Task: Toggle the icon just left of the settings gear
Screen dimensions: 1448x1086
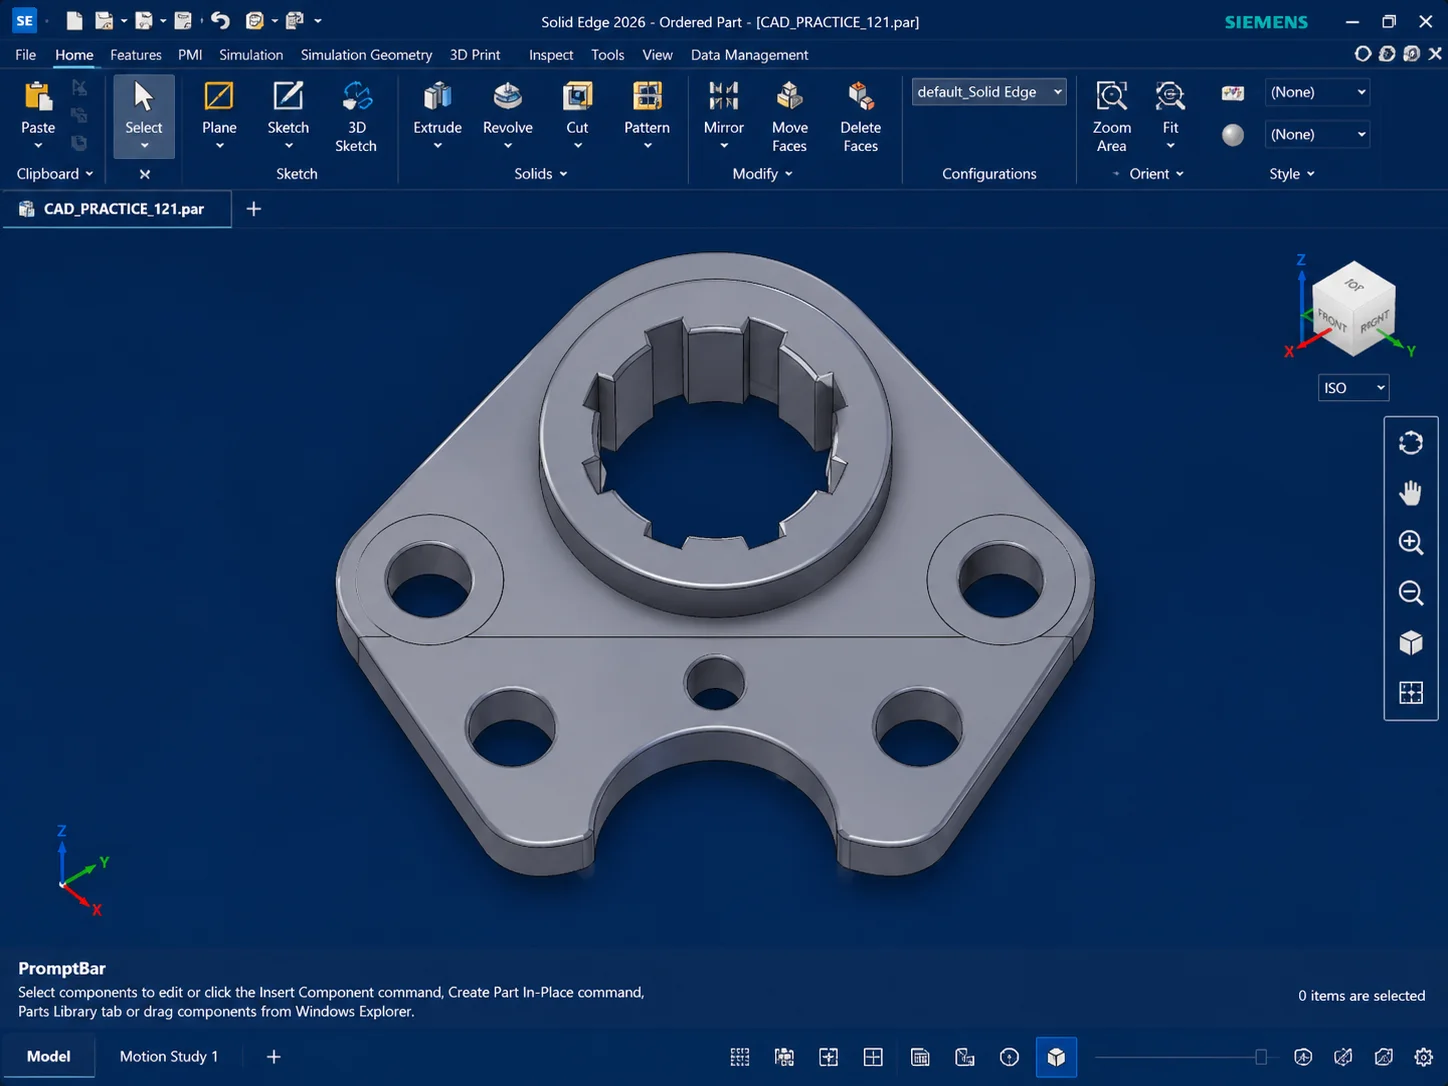Action: click(x=1384, y=1057)
